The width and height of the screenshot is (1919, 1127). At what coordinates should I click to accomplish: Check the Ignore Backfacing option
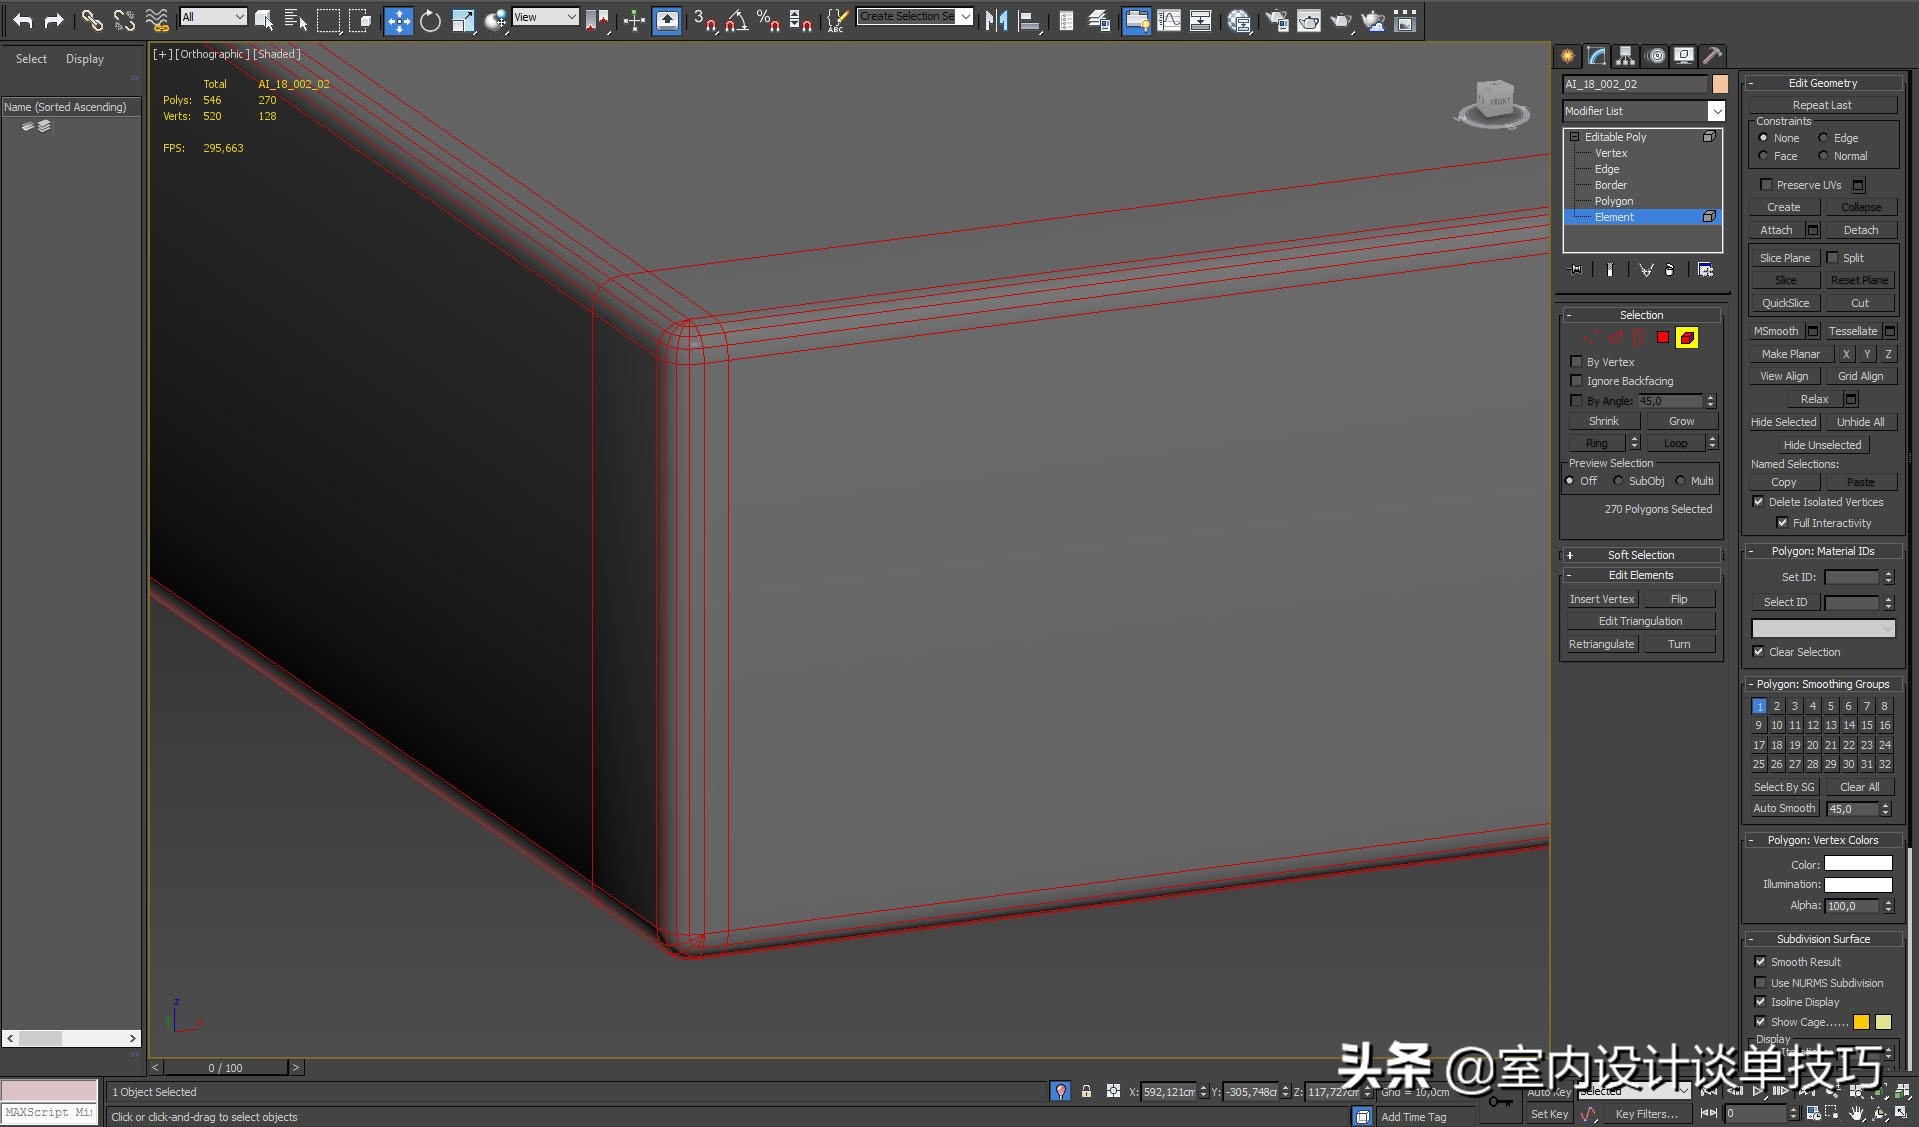point(1577,381)
